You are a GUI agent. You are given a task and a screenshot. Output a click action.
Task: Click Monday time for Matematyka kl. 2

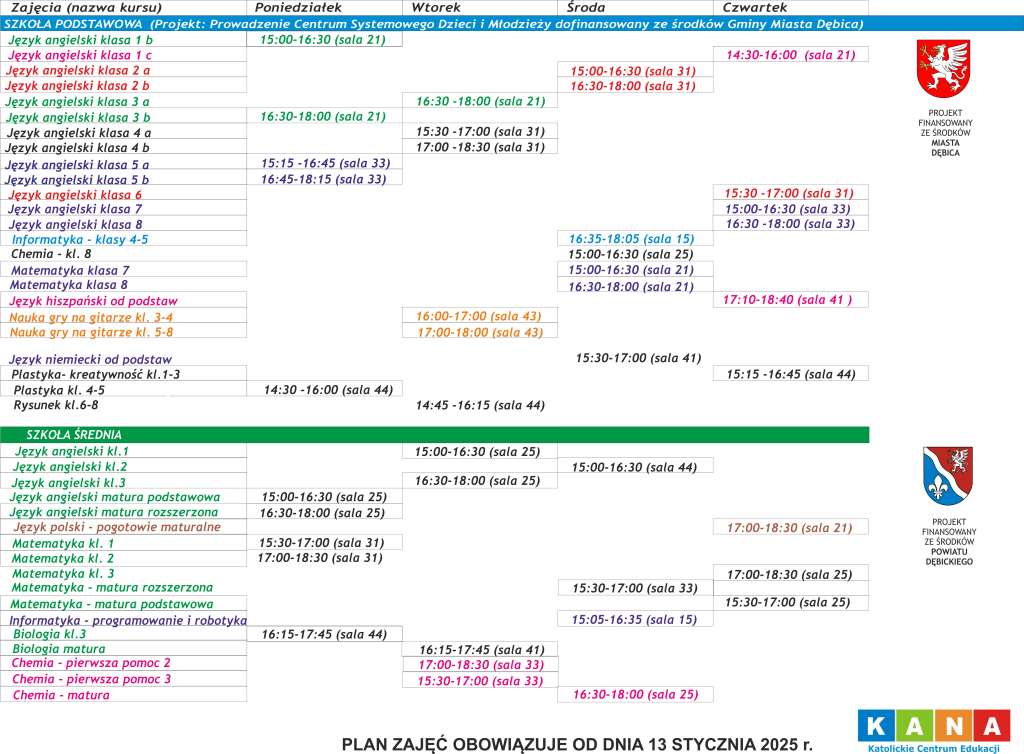click(320, 558)
